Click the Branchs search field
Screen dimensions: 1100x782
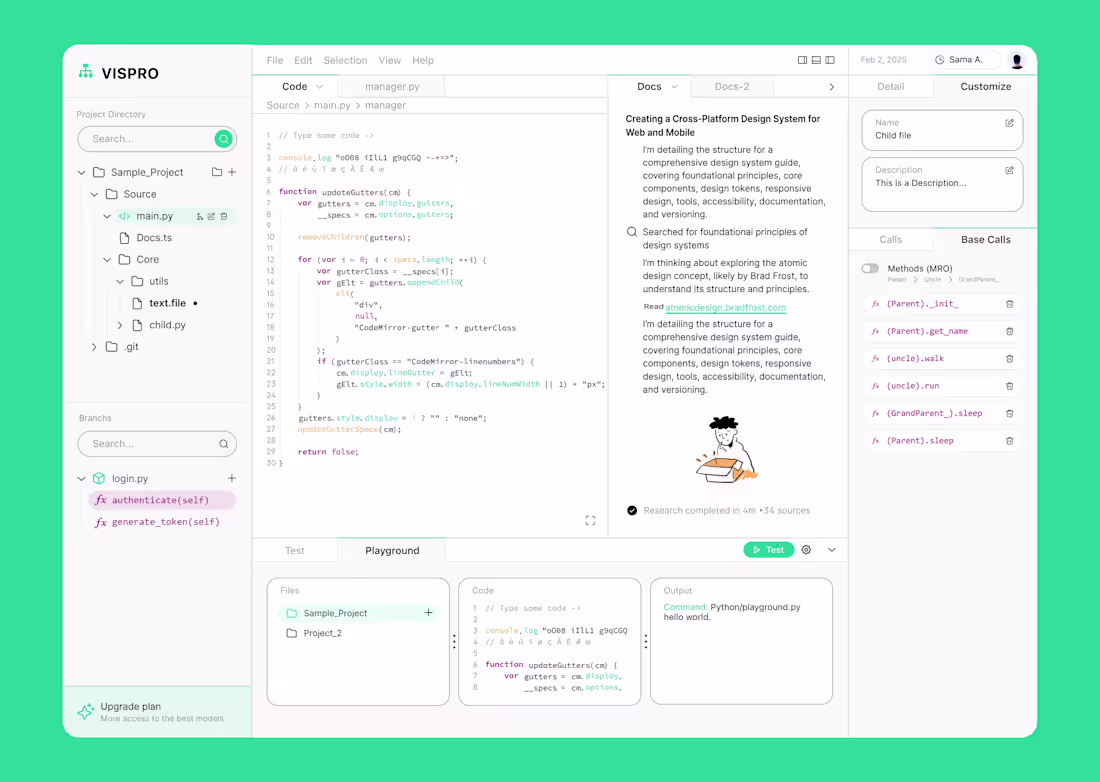pos(157,444)
